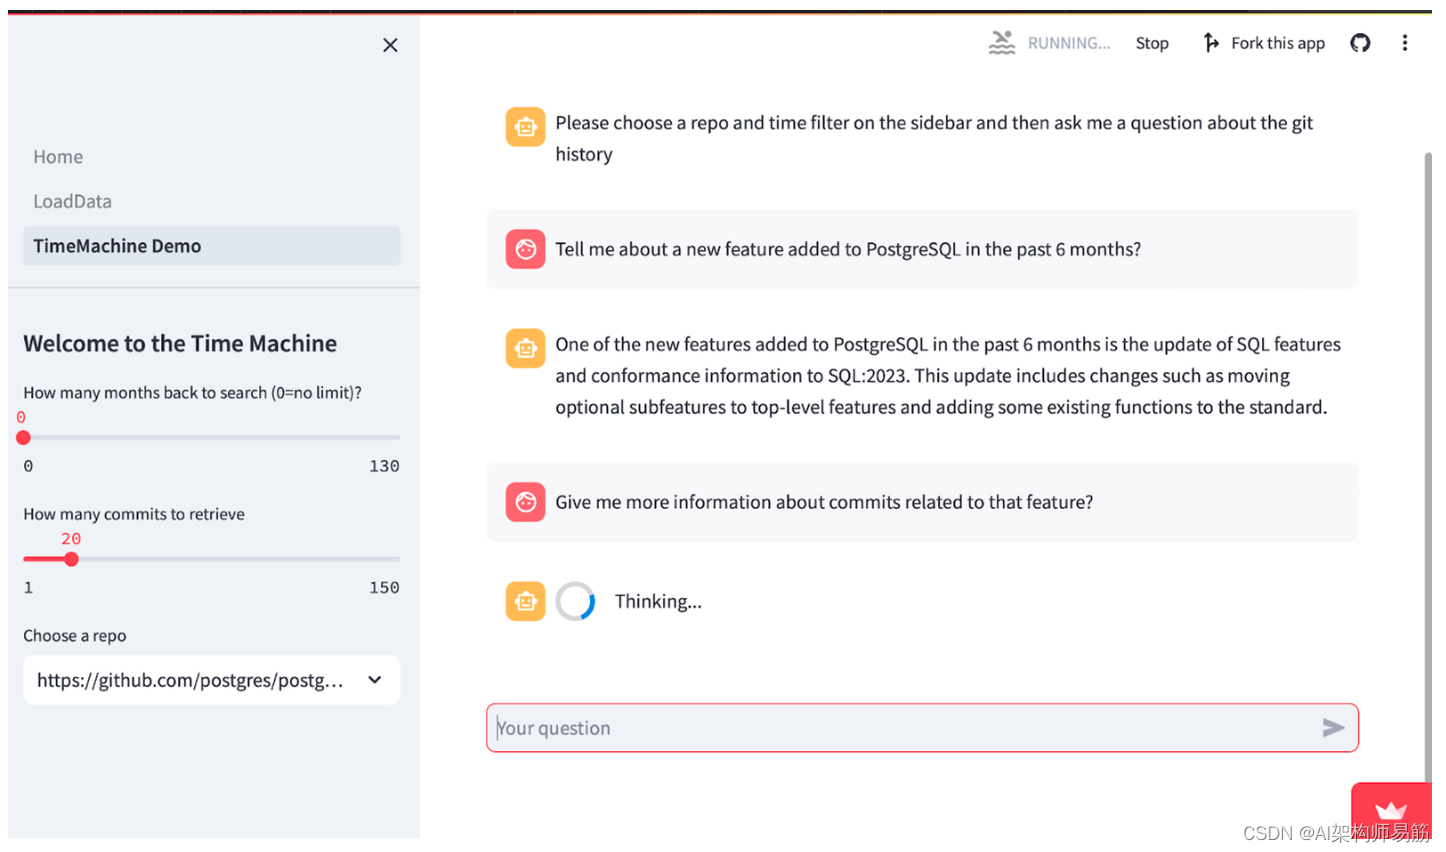This screenshot has height=852, width=1446.
Task: Click the bot avatar beside Thinking
Action: pyautogui.click(x=525, y=601)
